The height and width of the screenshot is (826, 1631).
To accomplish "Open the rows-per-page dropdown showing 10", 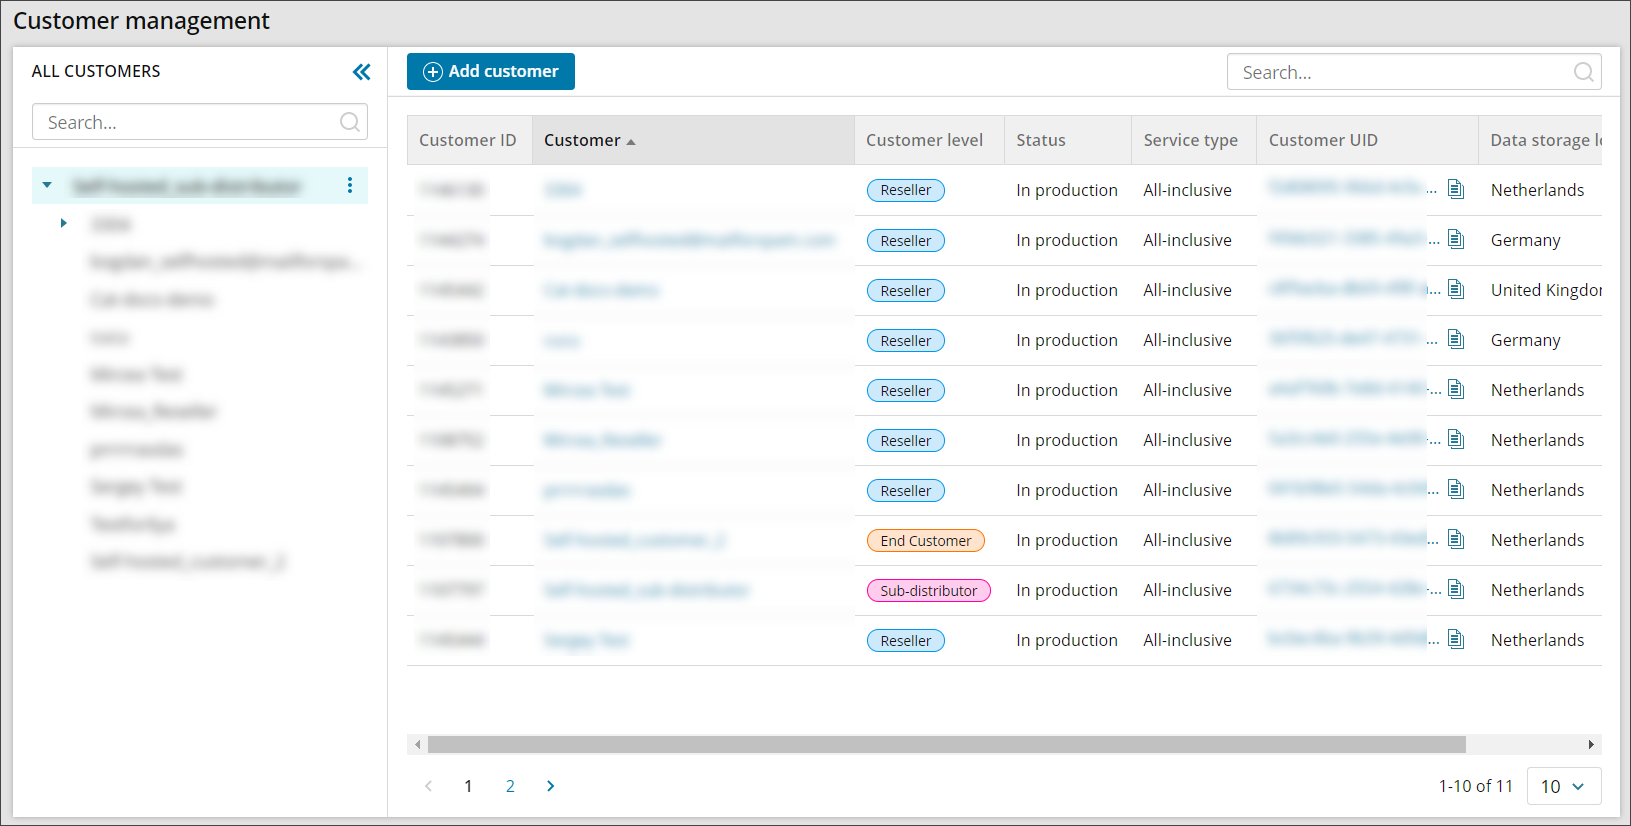I will [x=1563, y=786].
